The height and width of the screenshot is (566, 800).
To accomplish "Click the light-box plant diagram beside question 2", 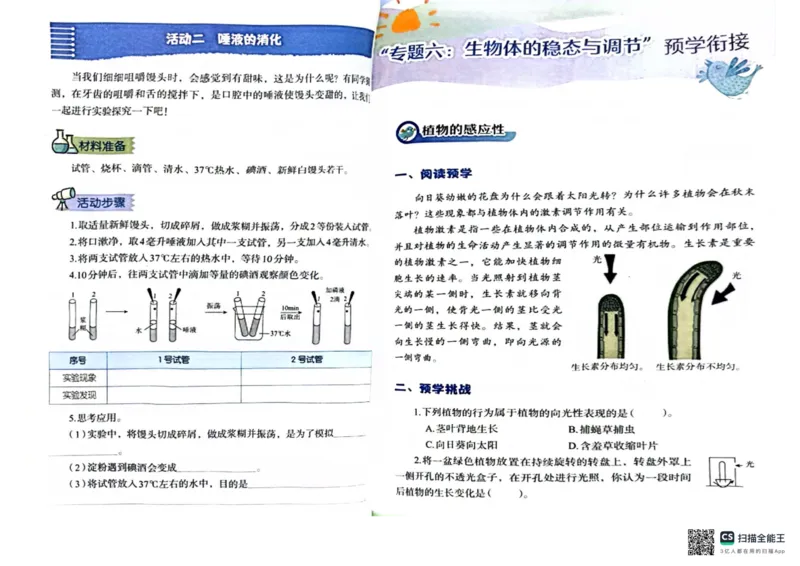I will (722, 472).
